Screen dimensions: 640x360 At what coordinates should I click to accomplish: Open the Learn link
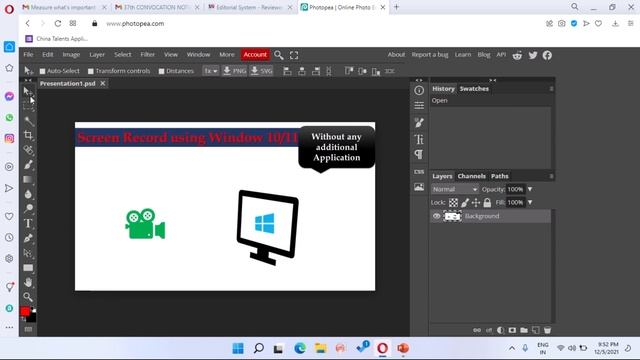coord(463,55)
